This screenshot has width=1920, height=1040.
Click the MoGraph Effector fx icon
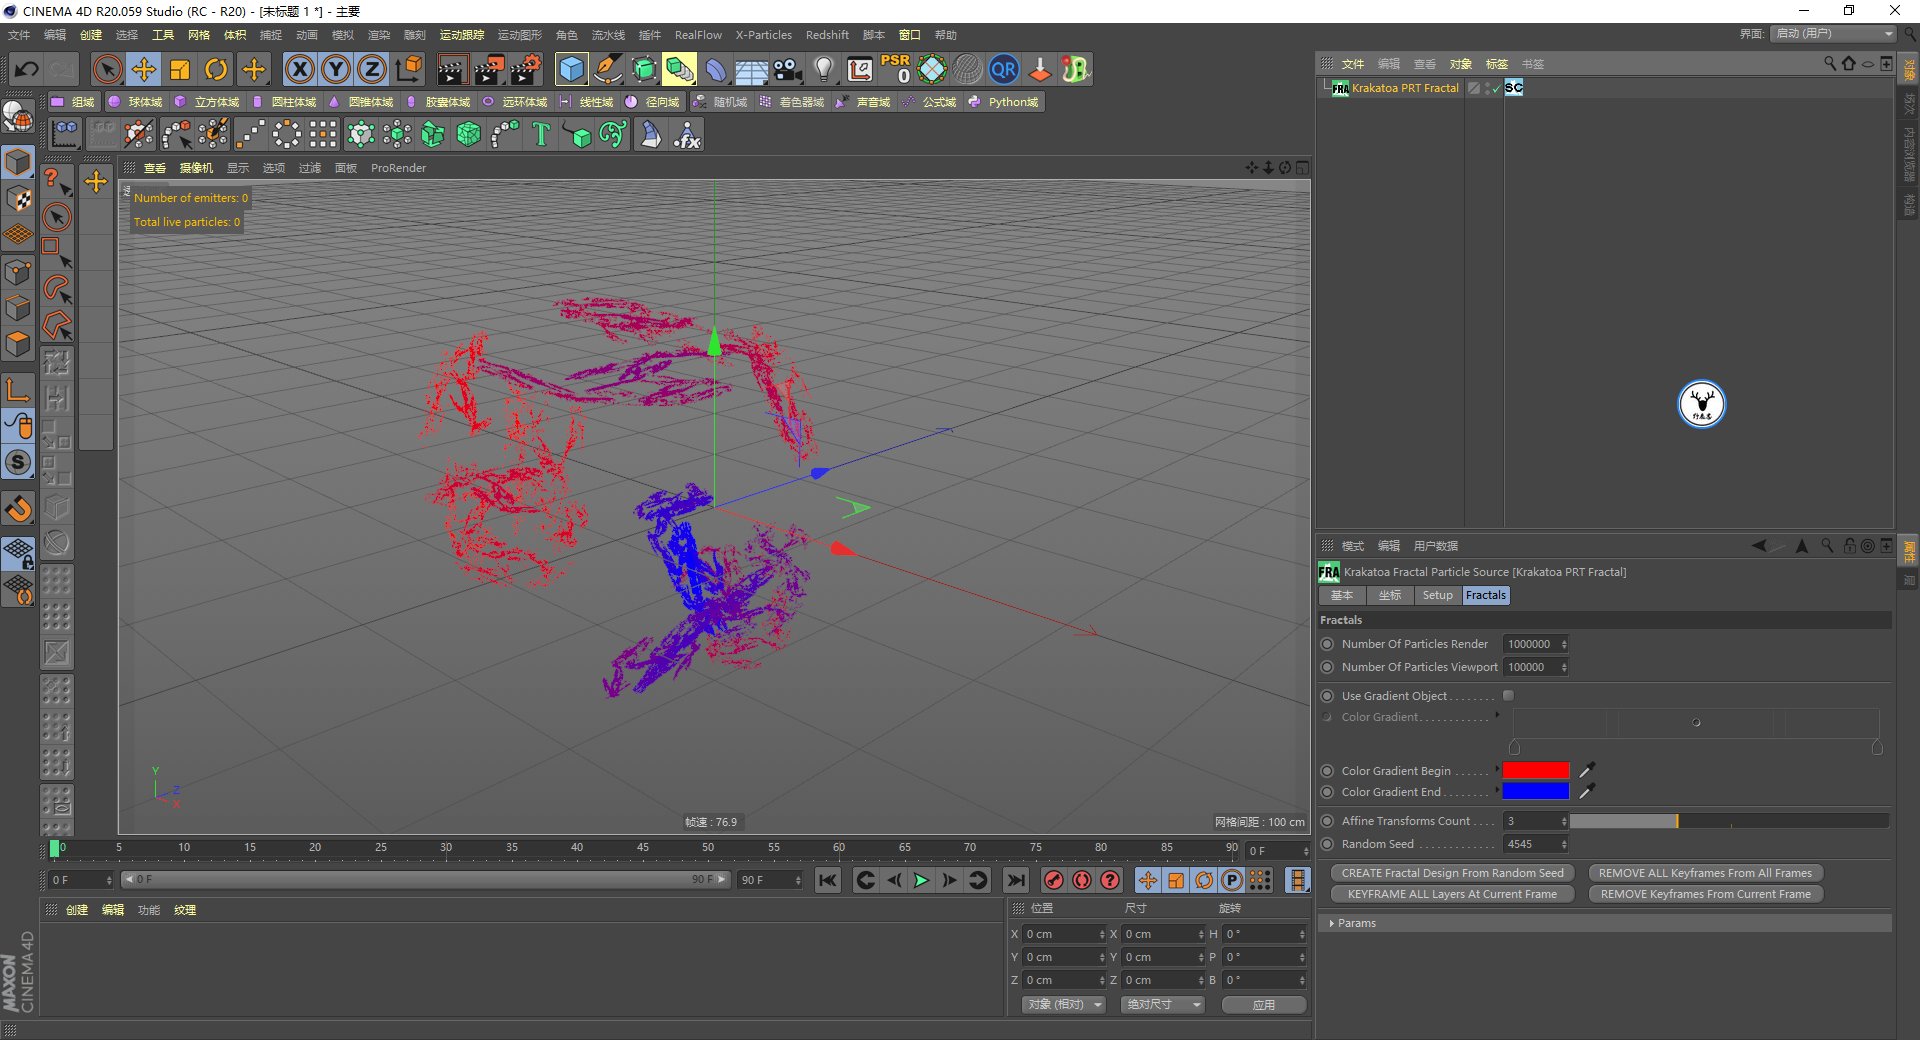(x=687, y=134)
